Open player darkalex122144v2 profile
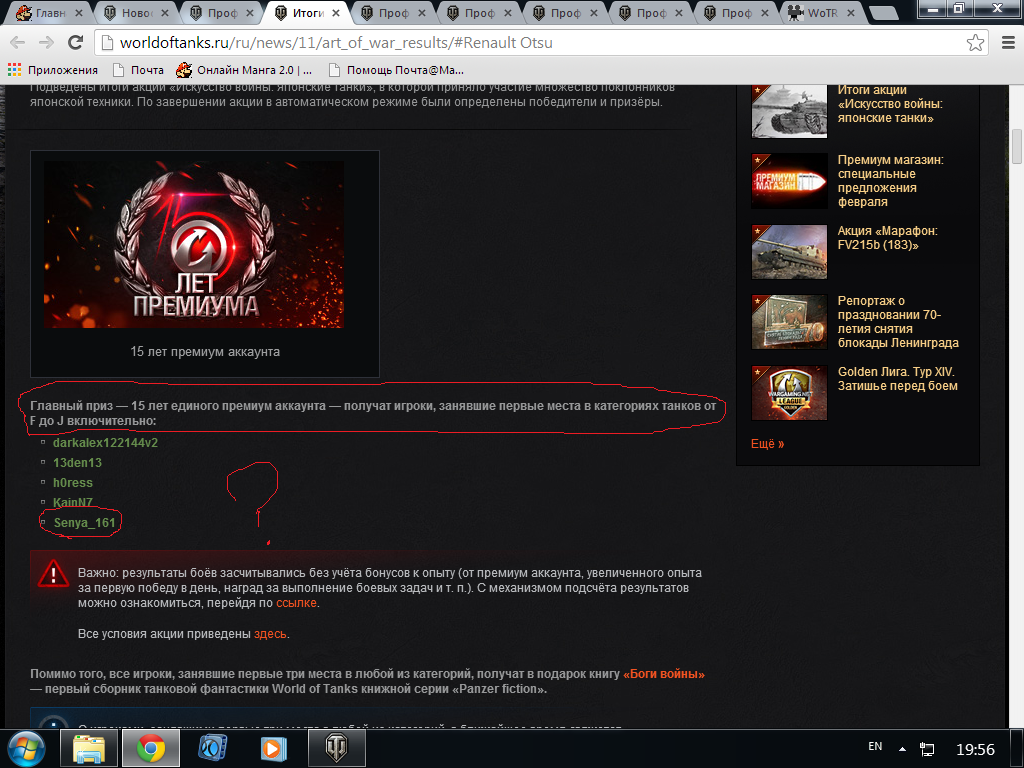1024x768 pixels. coord(105,443)
